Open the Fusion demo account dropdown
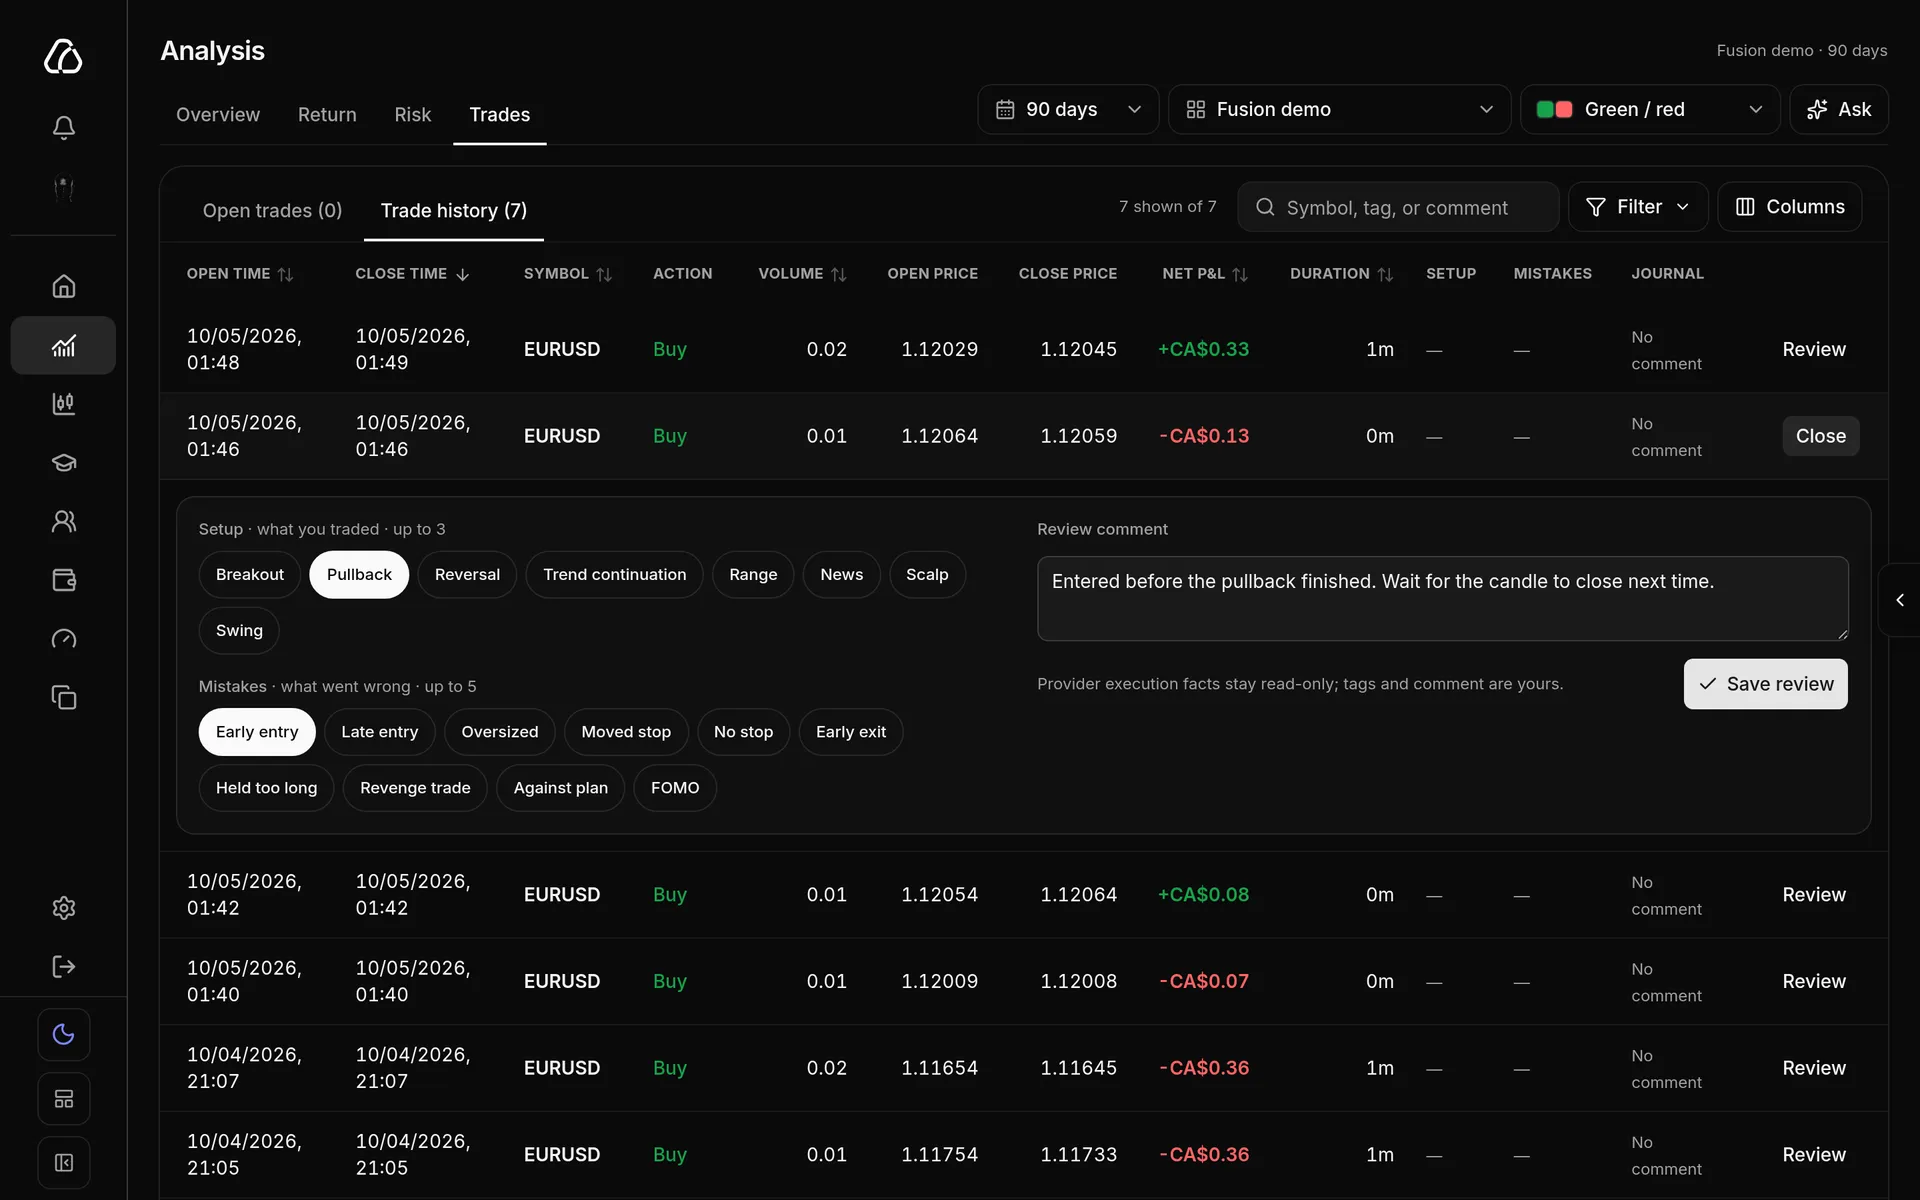Image resolution: width=1920 pixels, height=1200 pixels. coord(1339,109)
